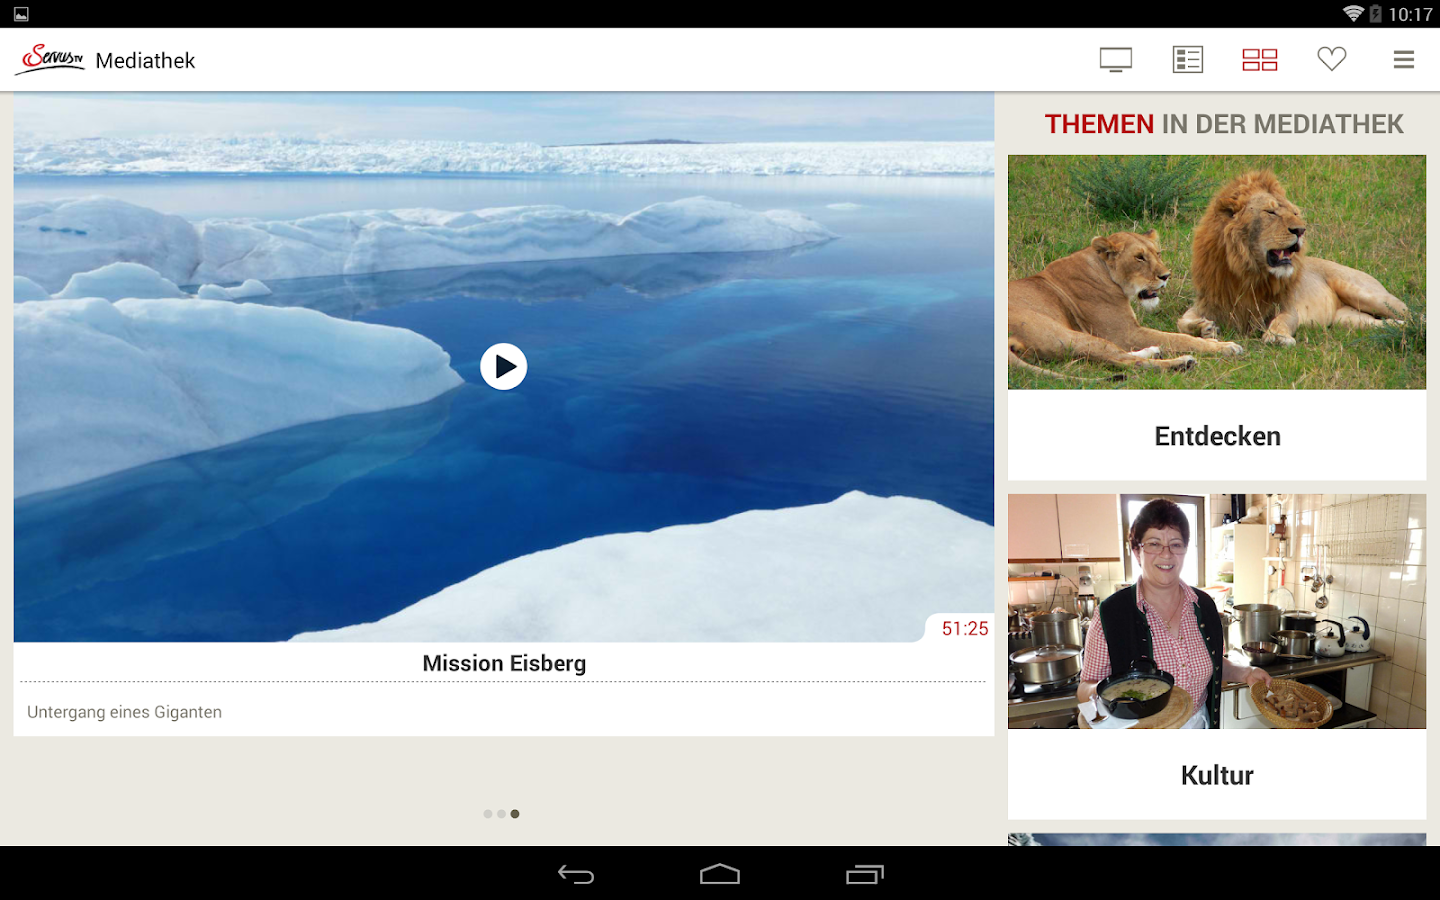This screenshot has width=1440, height=900.
Task: Select the red grid view icon
Action: 1259,59
